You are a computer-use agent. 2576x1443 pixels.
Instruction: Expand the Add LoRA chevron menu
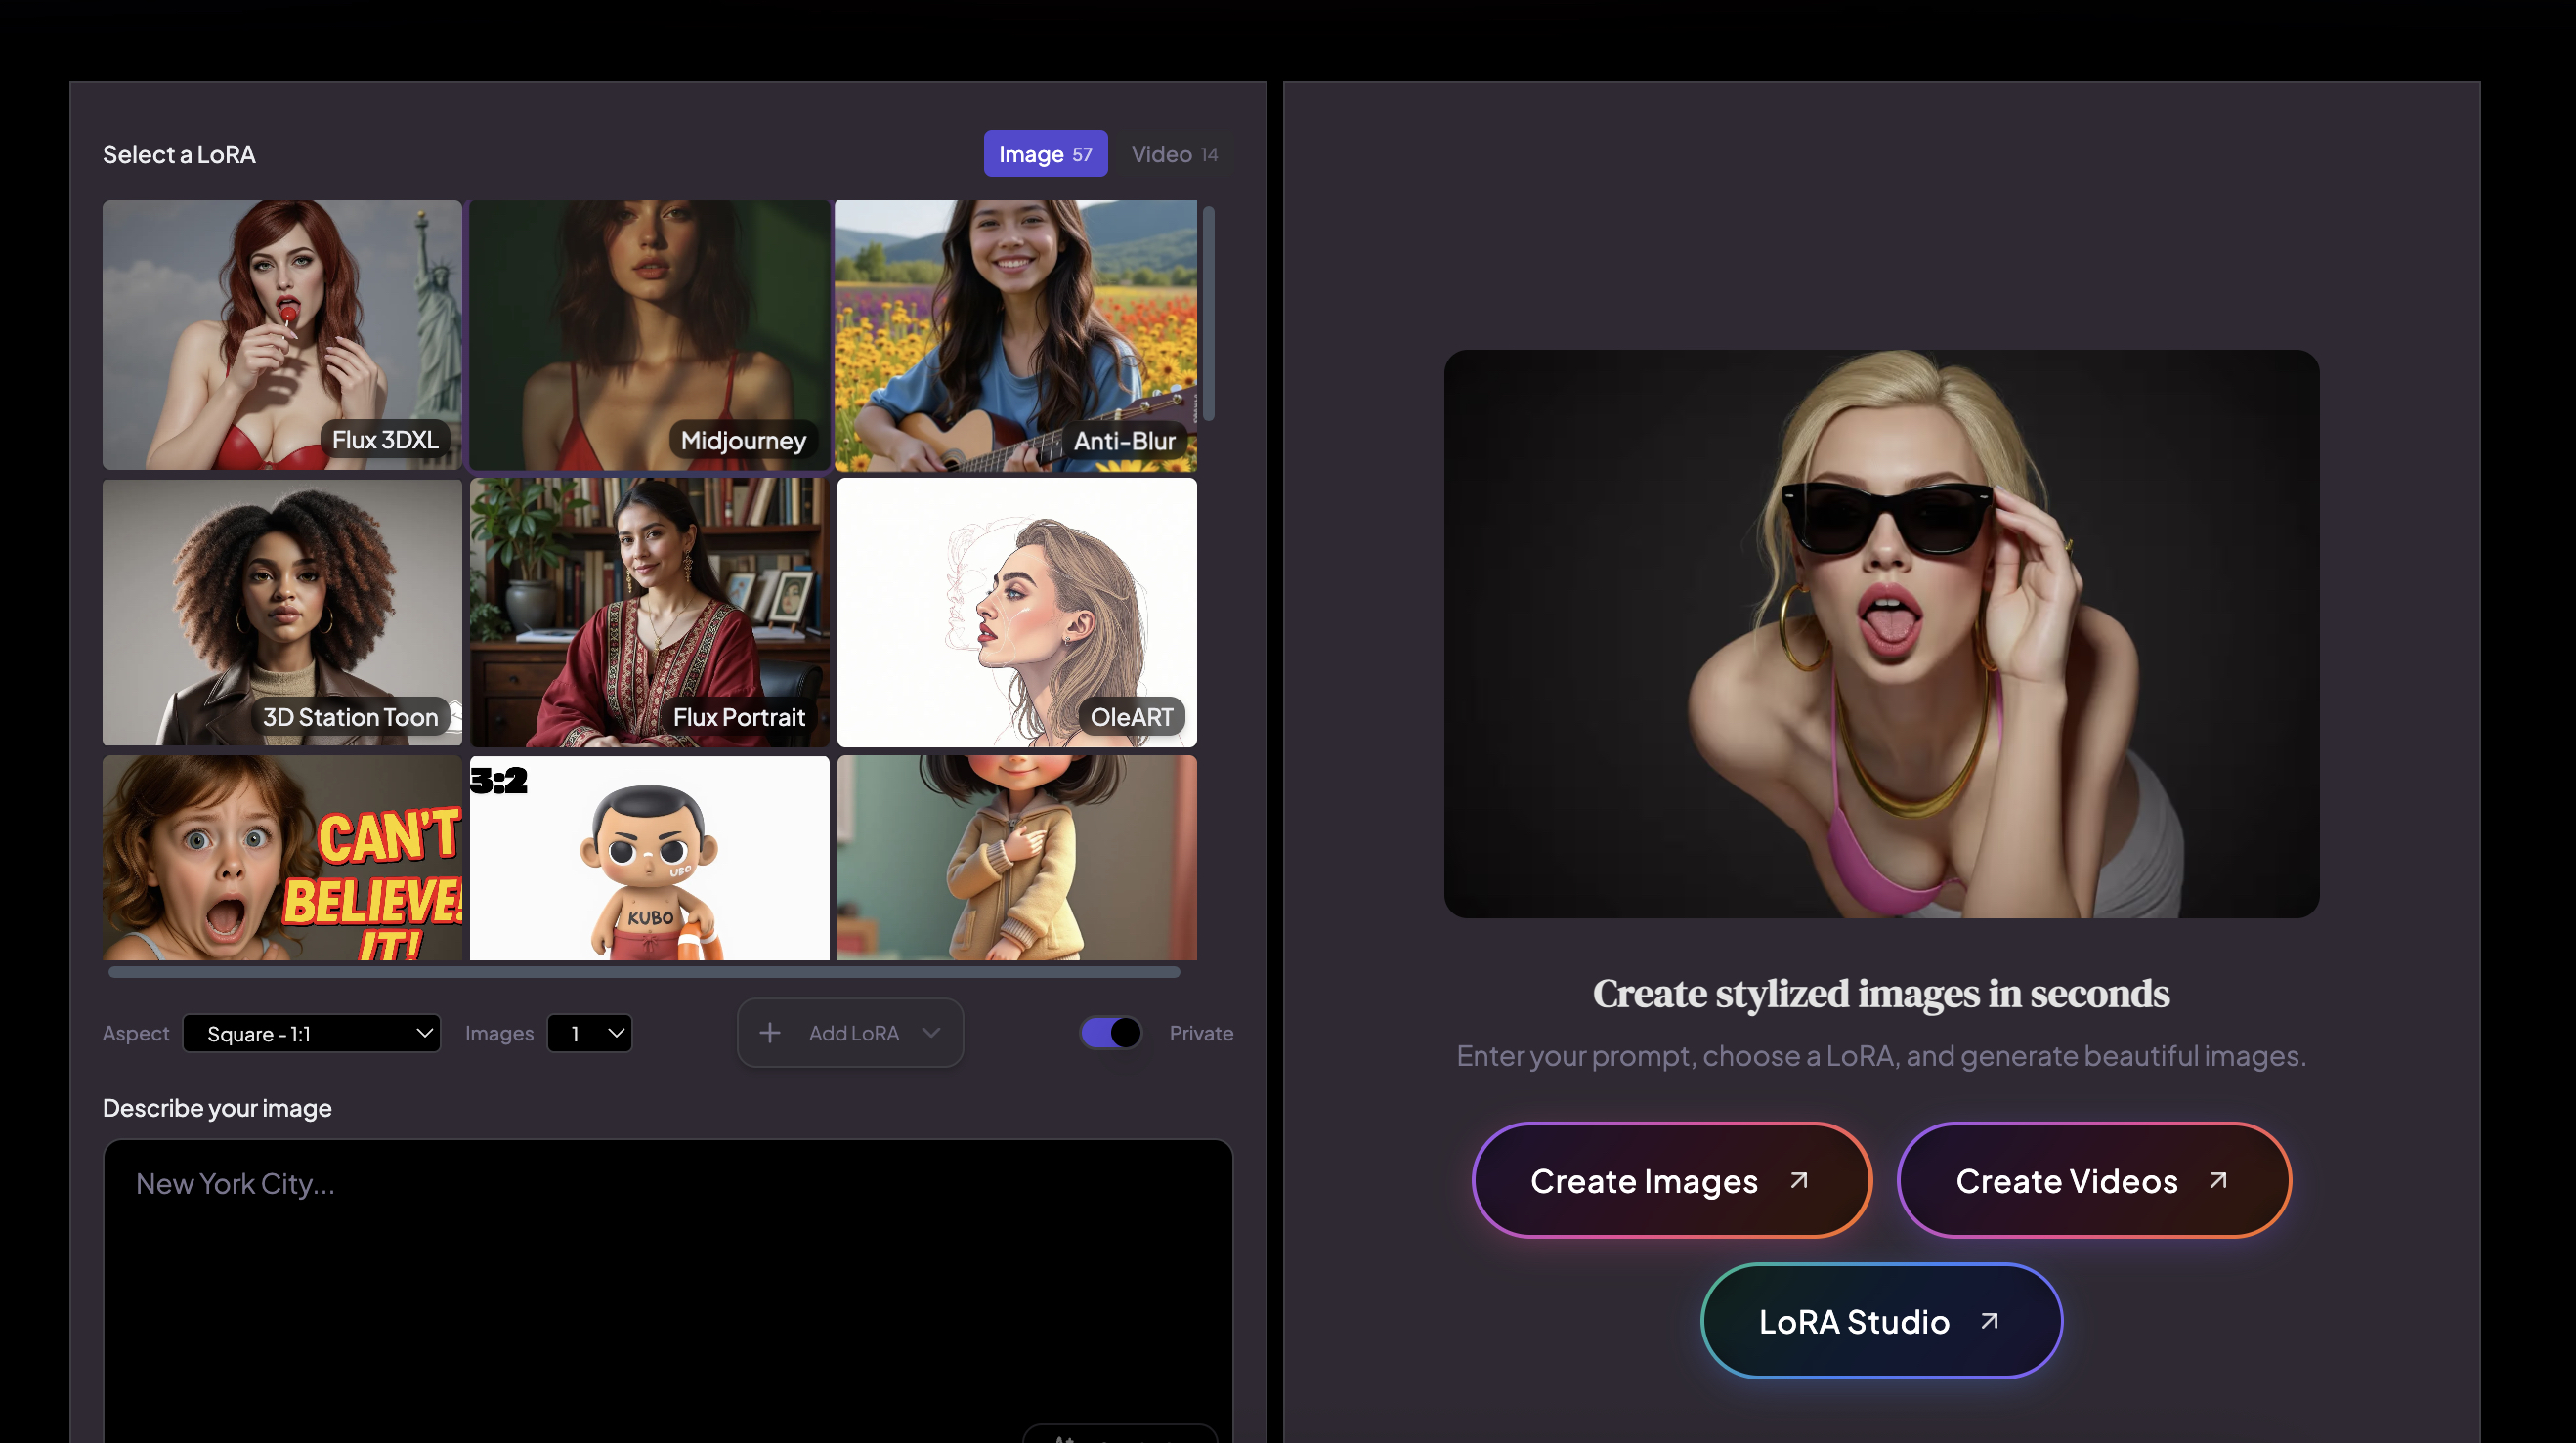click(x=931, y=1033)
